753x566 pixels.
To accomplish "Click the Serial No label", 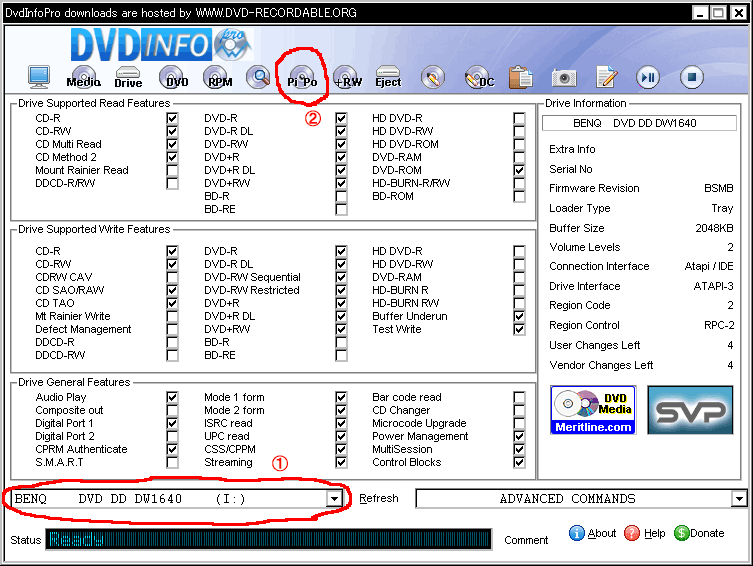I will (571, 169).
